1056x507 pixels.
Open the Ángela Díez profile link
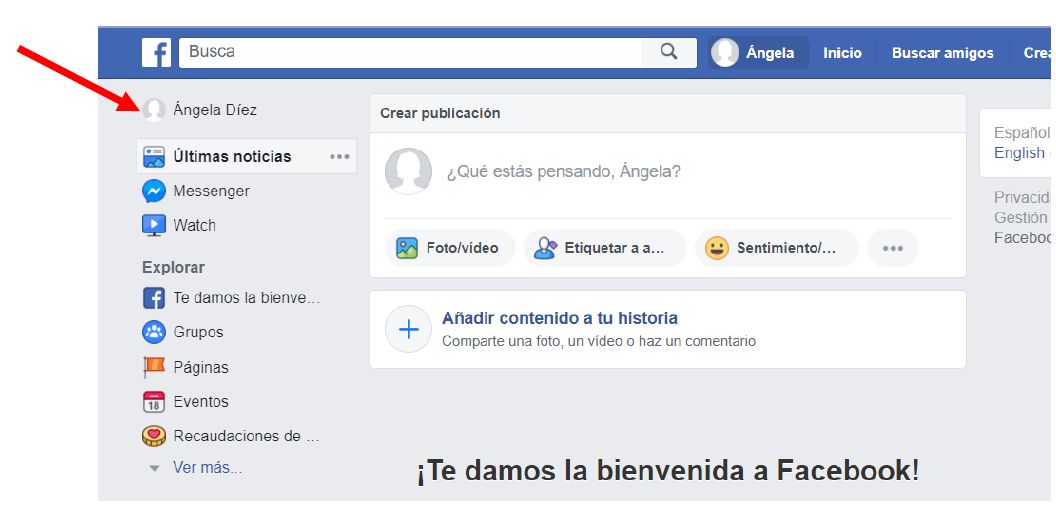[x=215, y=110]
